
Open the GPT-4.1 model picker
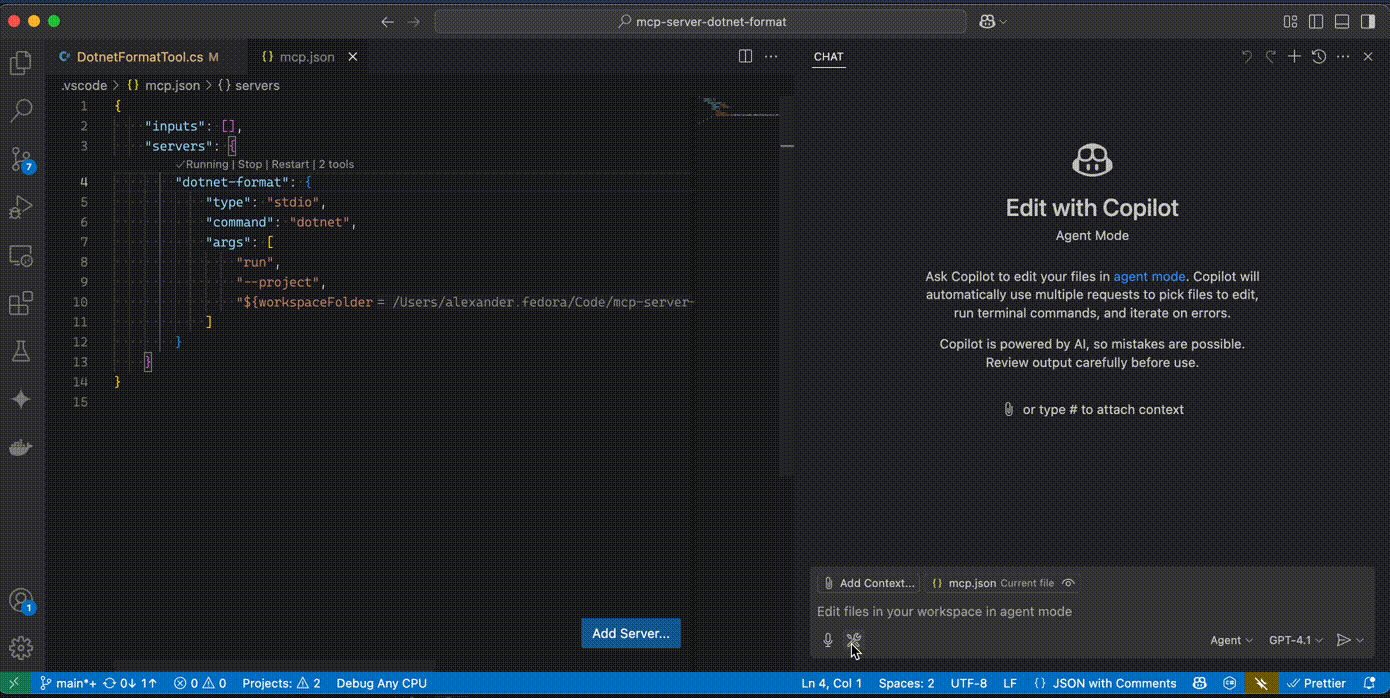pos(1295,640)
